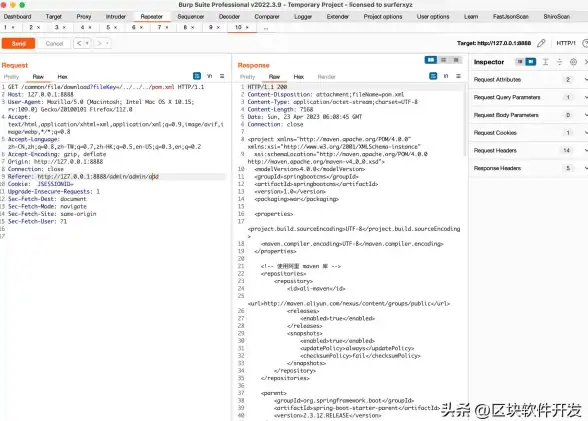This screenshot has width=588, height=421.
Task: Close Repeater tab 5
Action: tap(116, 27)
